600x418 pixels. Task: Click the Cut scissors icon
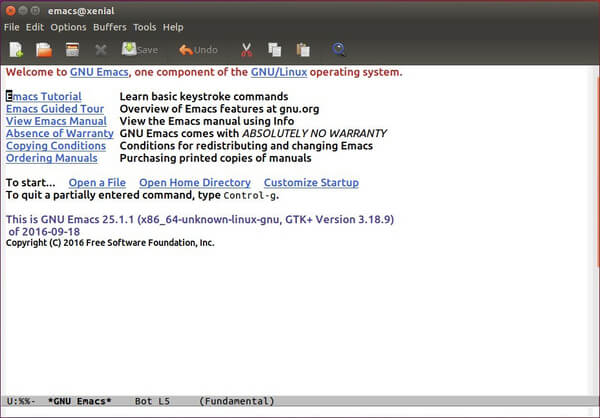[x=247, y=50]
